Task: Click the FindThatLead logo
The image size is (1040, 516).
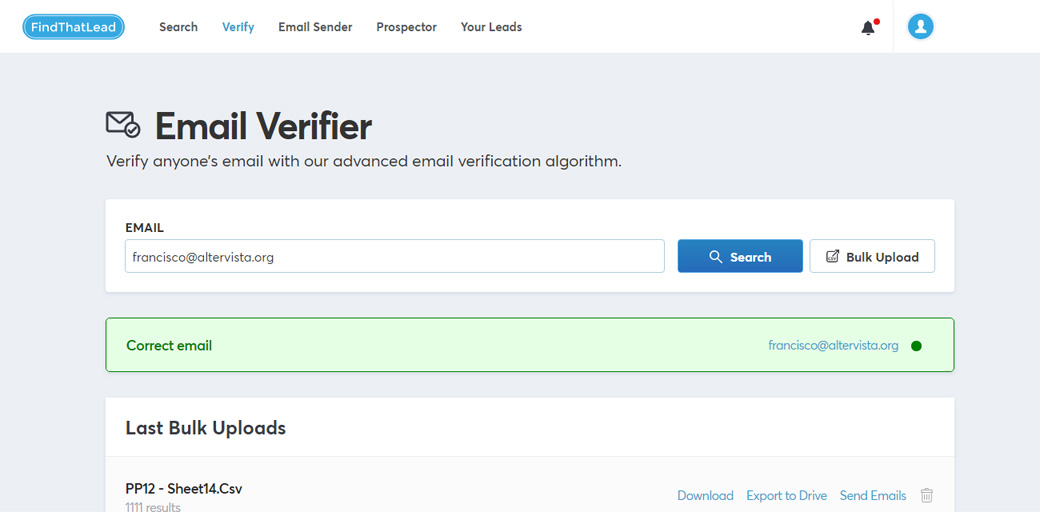Action: (x=74, y=27)
